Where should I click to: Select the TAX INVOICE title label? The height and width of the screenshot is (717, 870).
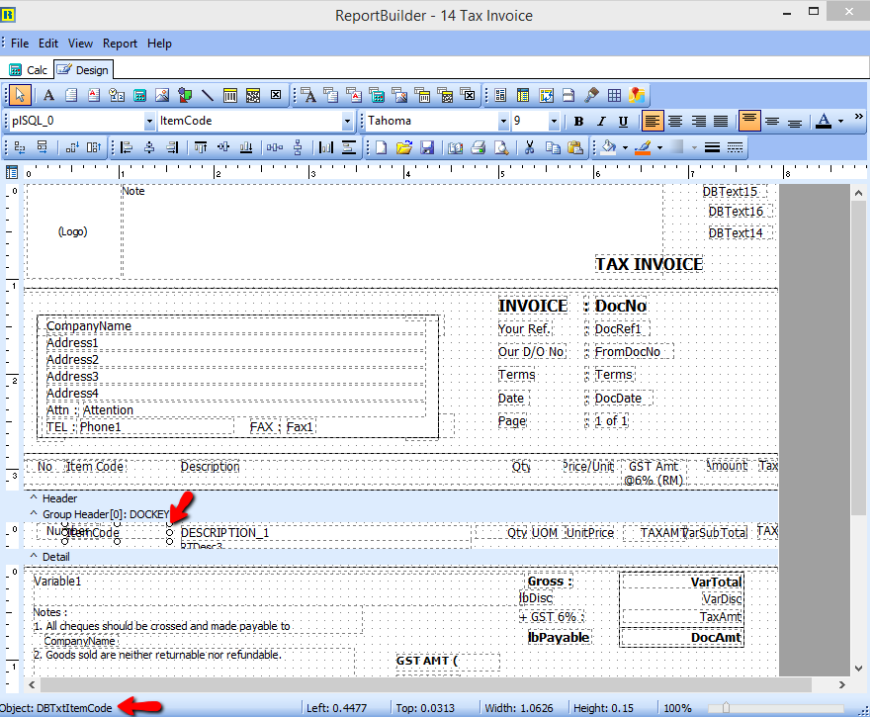pyautogui.click(x=649, y=264)
